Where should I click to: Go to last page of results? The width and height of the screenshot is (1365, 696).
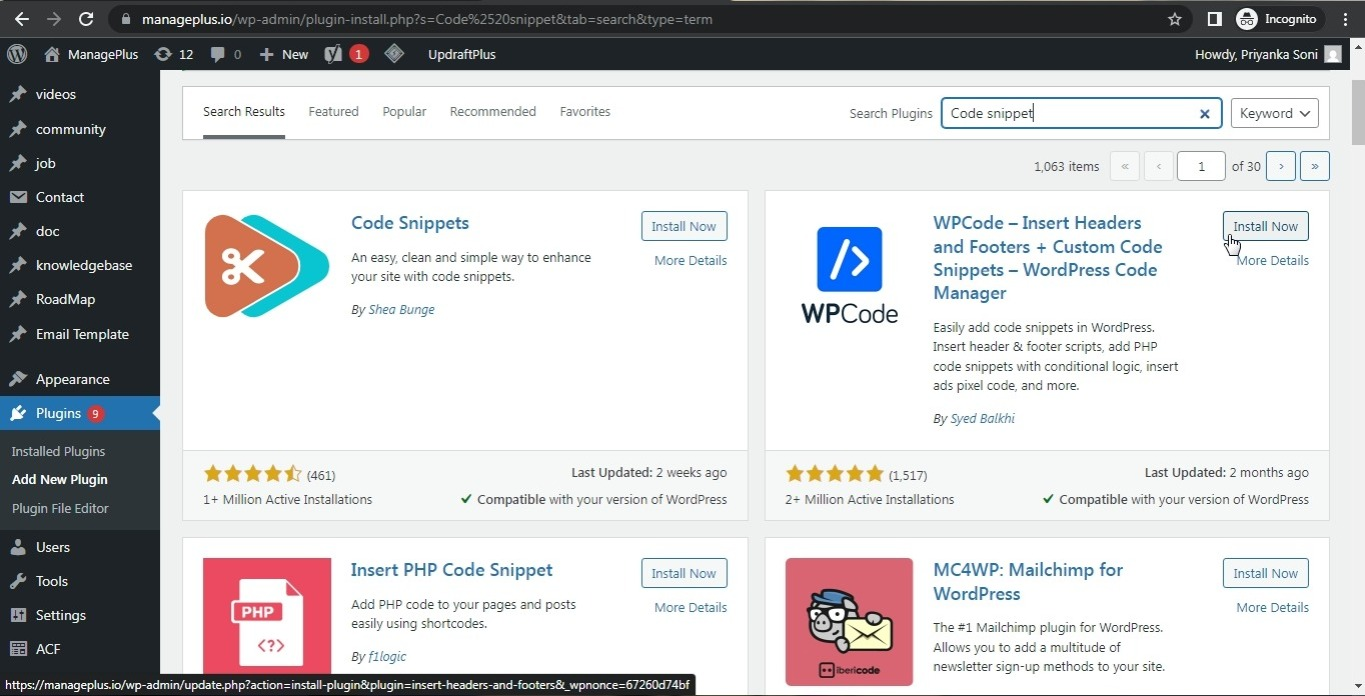1314,166
